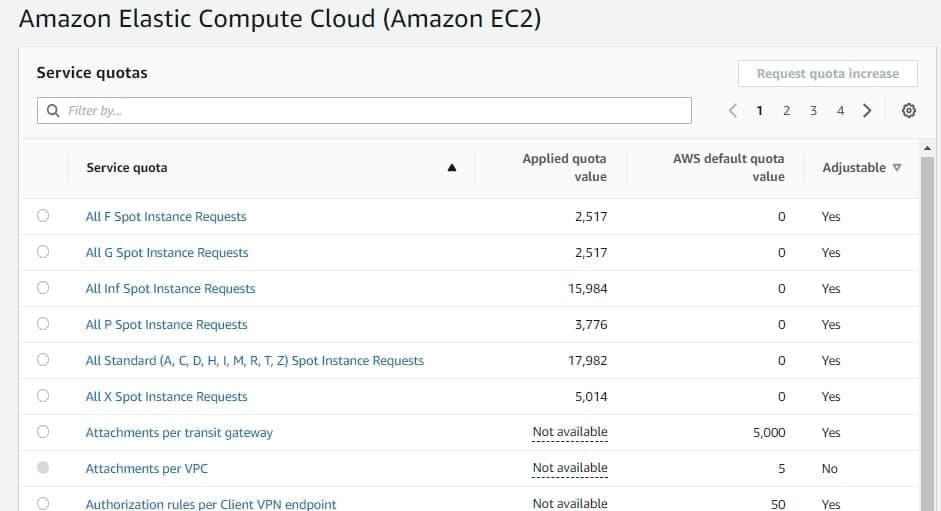Choose the All X Spot Instance Requests radio
This screenshot has width=941, height=511.
click(43, 396)
